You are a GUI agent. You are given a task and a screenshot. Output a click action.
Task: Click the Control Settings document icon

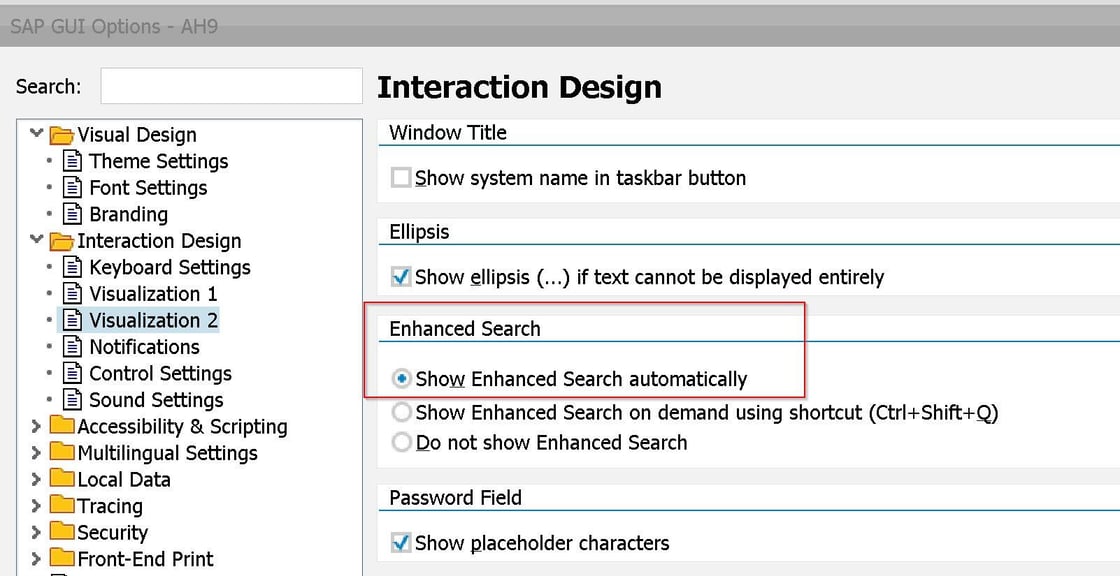74,373
